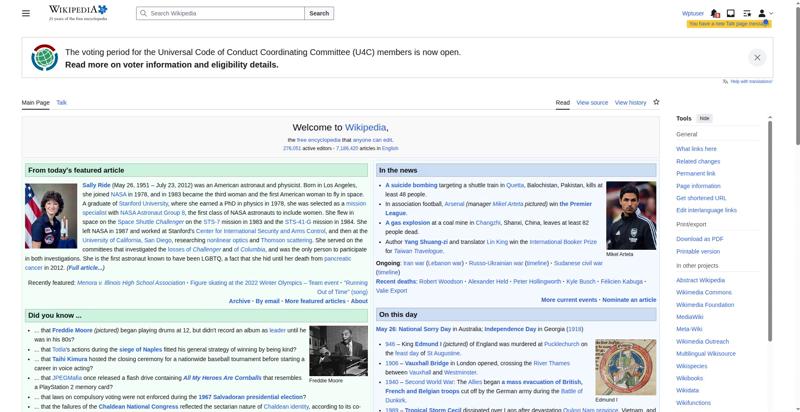The width and height of the screenshot is (800, 412).
Task: Open the watchlist icon in header
Action: [747, 13]
